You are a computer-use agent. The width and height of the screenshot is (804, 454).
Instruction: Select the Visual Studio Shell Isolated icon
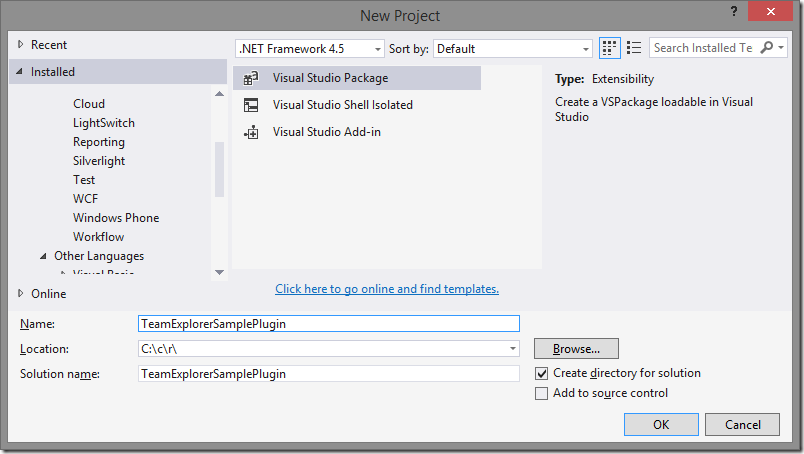pos(251,105)
